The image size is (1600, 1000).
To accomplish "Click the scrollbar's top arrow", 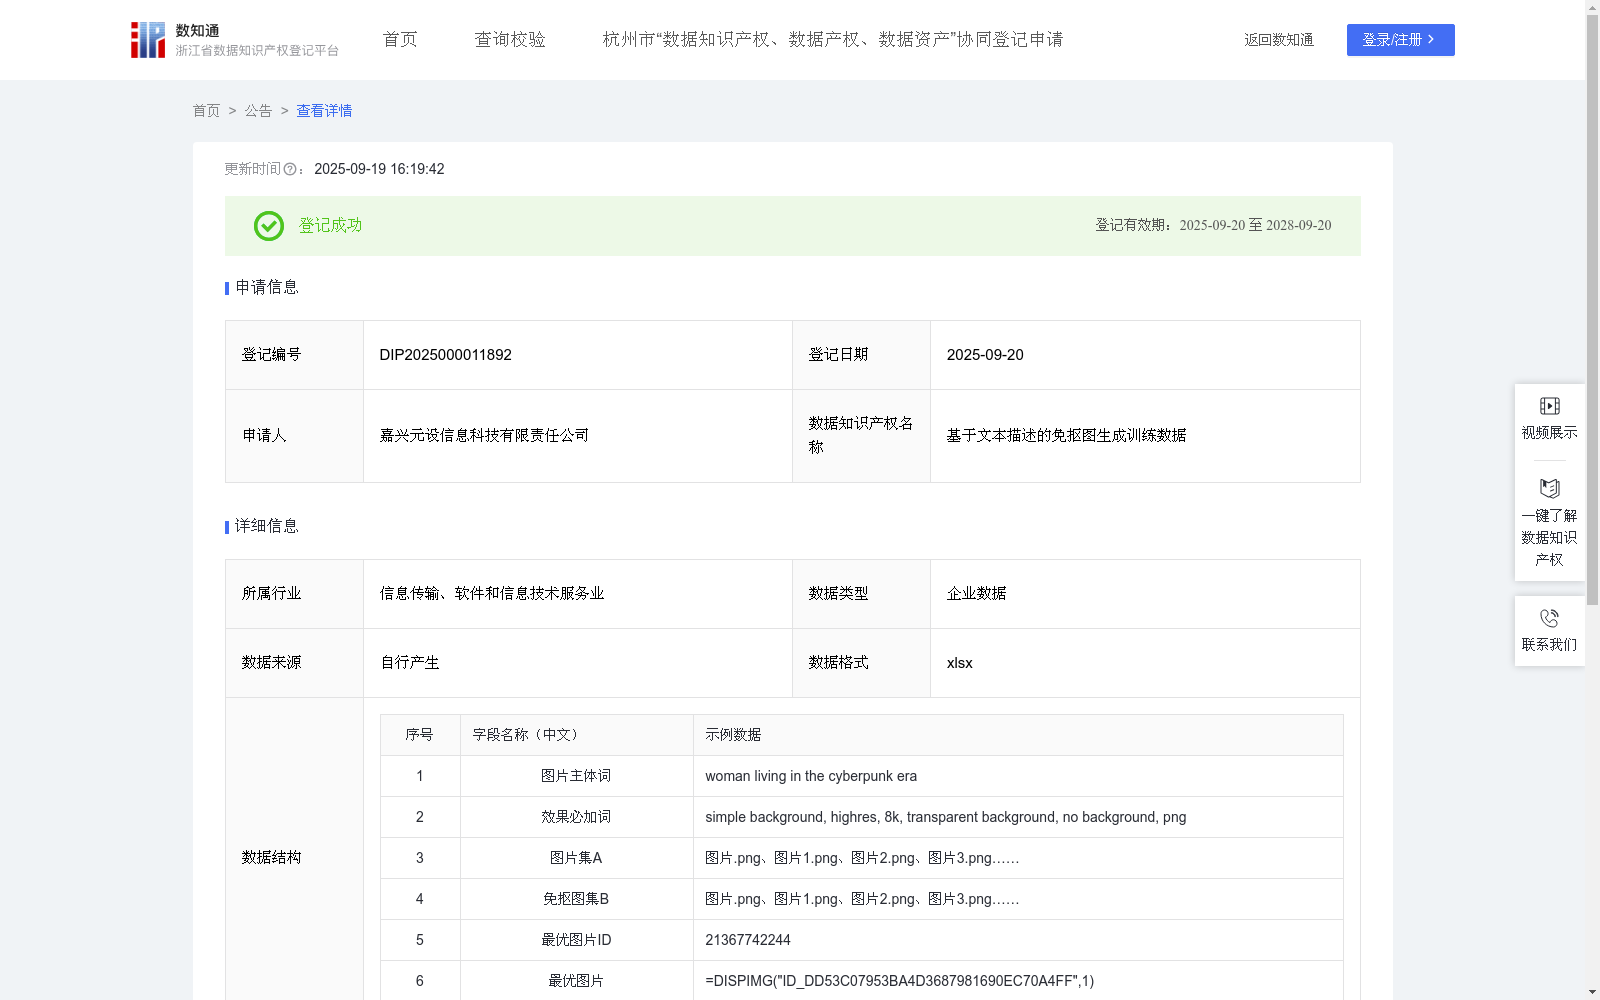I will (1592, 8).
